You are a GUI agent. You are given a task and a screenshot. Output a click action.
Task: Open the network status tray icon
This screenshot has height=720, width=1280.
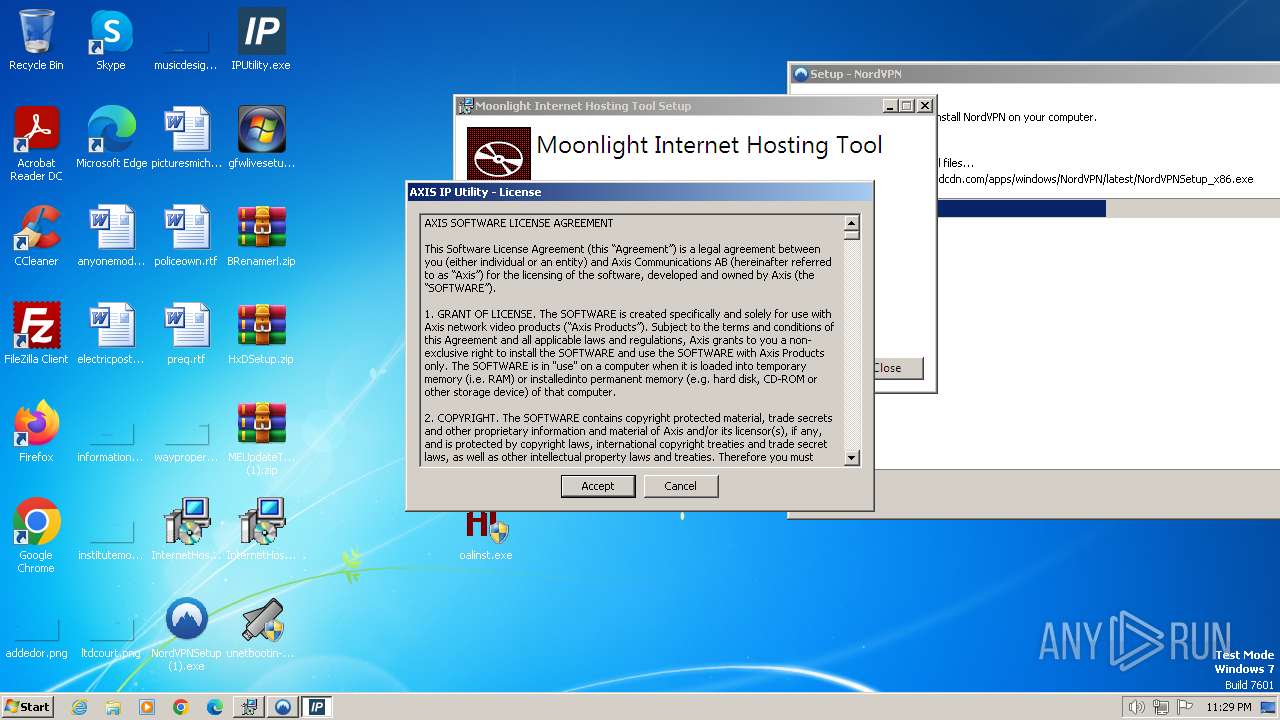(x=1161, y=707)
